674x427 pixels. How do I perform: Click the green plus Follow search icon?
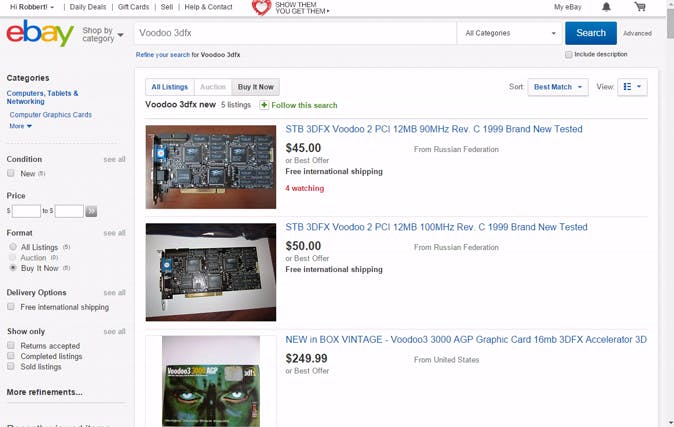pos(264,105)
